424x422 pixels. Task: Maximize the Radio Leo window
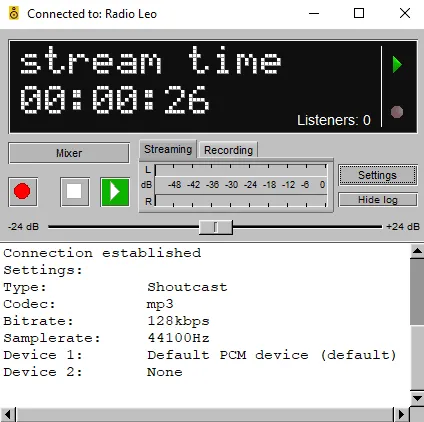[x=359, y=14]
